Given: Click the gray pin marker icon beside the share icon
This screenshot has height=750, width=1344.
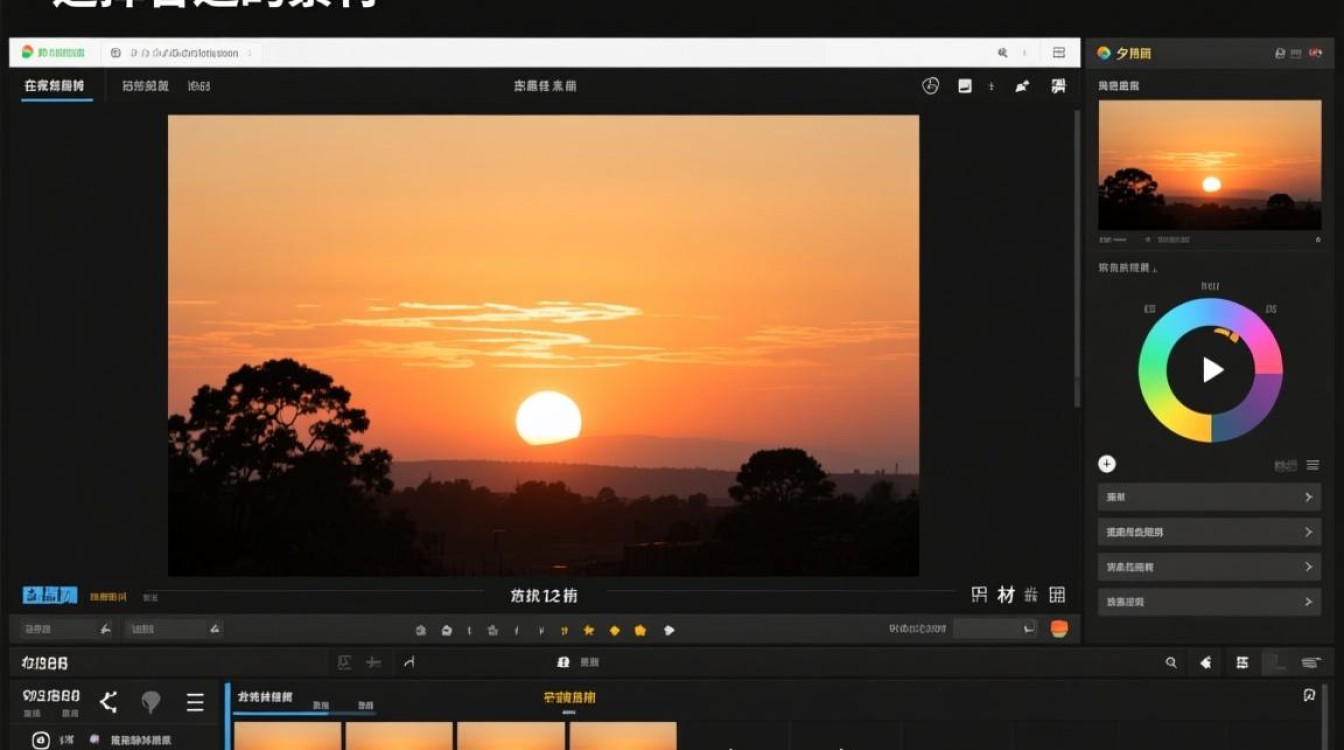Looking at the screenshot, I should [151, 702].
